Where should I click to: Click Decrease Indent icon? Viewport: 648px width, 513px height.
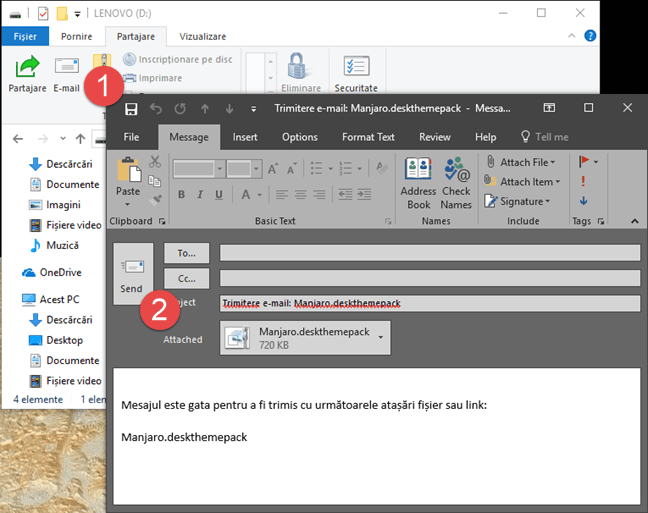coord(345,194)
